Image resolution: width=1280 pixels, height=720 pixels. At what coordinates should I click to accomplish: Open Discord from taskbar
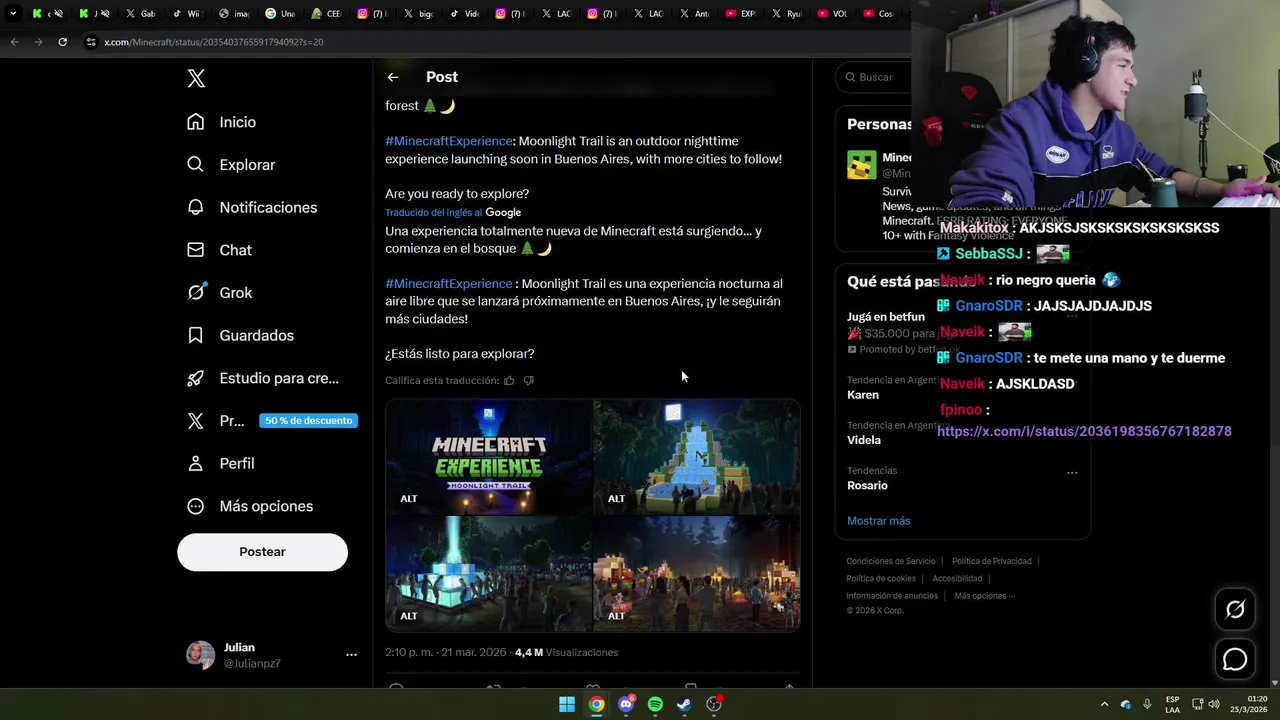(x=626, y=704)
